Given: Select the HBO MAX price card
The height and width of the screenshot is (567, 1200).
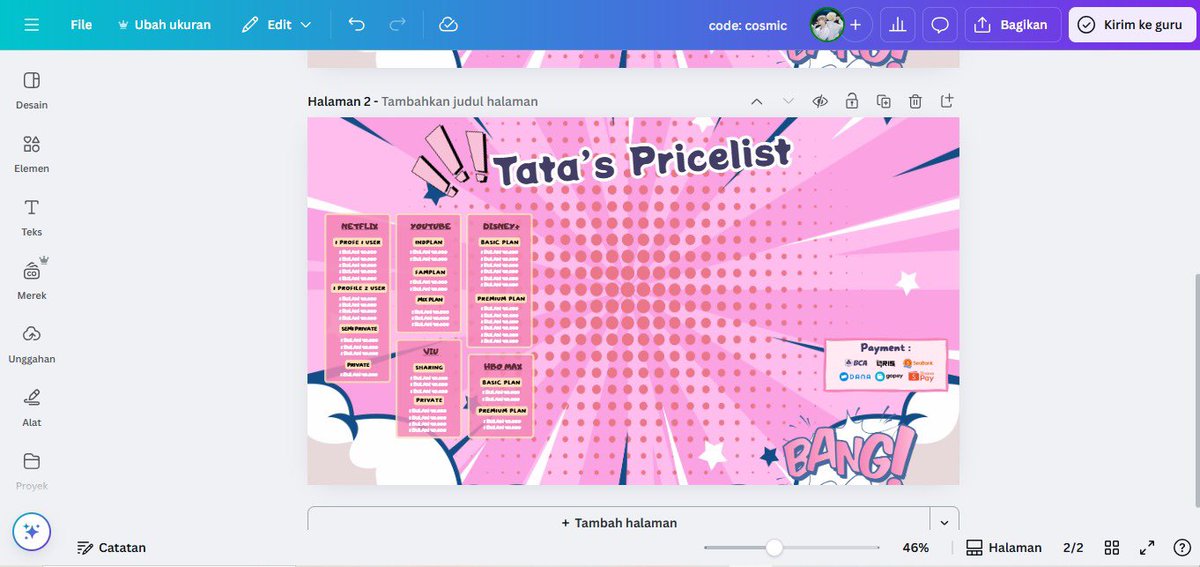Looking at the screenshot, I should click(x=501, y=396).
